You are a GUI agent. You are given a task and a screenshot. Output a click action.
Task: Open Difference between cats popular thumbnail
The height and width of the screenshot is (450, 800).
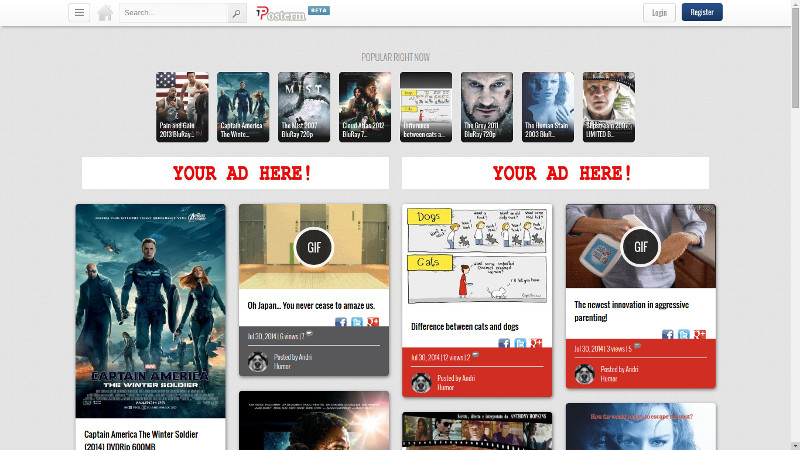pos(426,107)
